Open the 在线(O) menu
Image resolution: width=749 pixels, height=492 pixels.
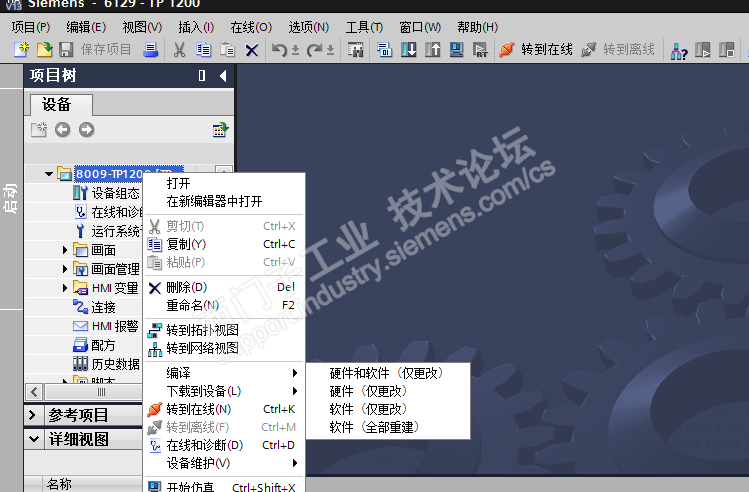[251, 27]
